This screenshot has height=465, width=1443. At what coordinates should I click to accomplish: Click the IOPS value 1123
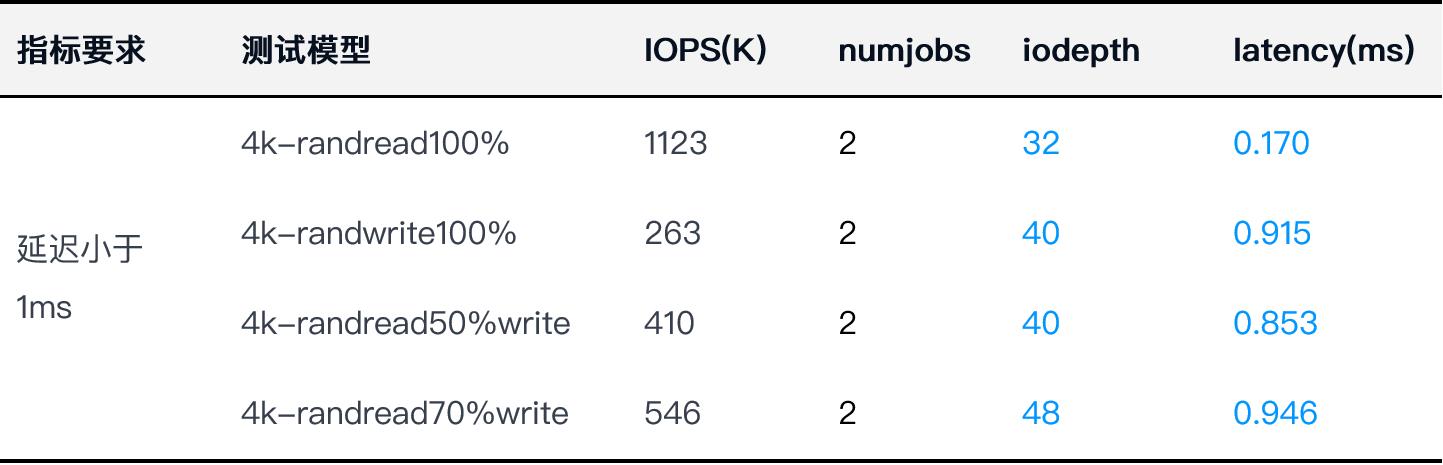tap(676, 144)
